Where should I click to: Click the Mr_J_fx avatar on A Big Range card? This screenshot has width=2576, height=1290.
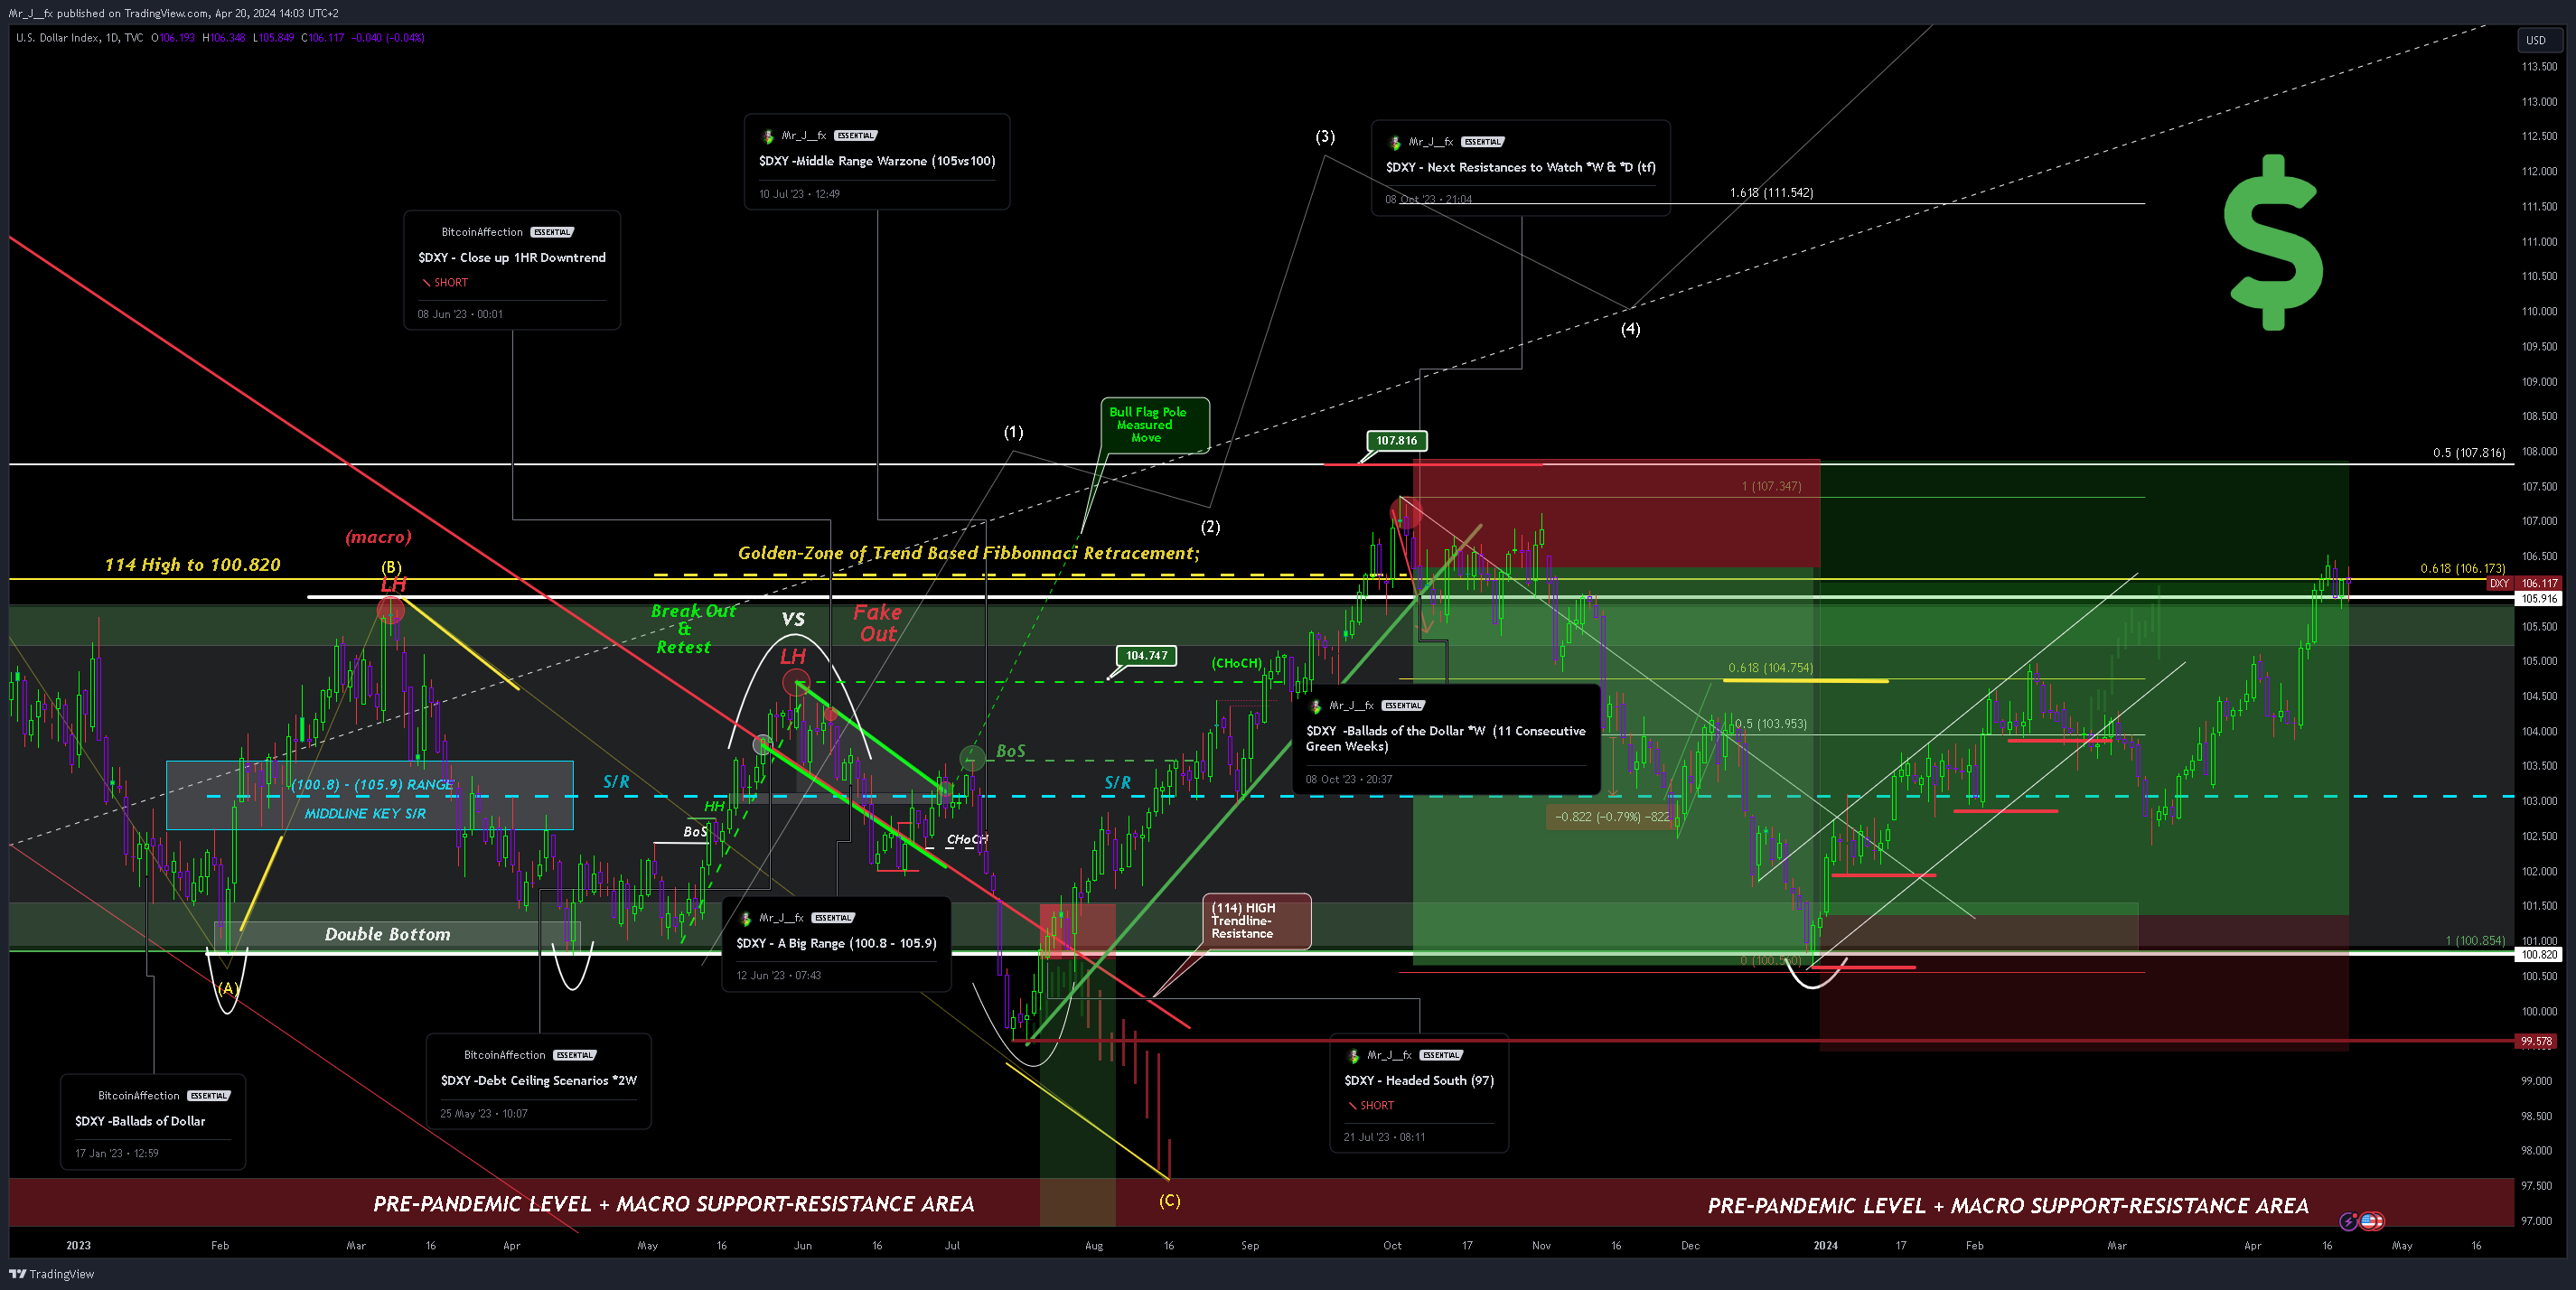(x=745, y=918)
